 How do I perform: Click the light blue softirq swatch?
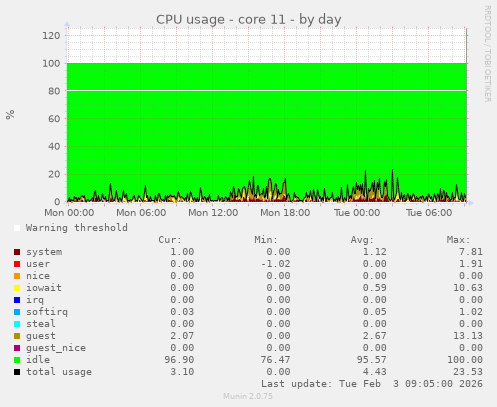[17, 312]
